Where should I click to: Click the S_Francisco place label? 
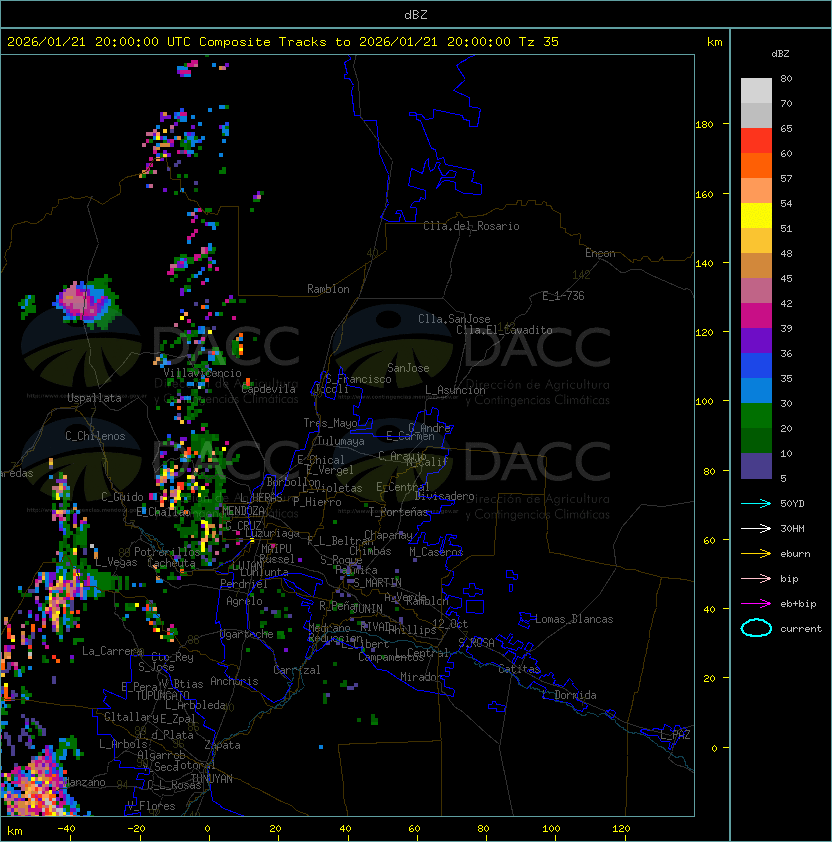358,379
